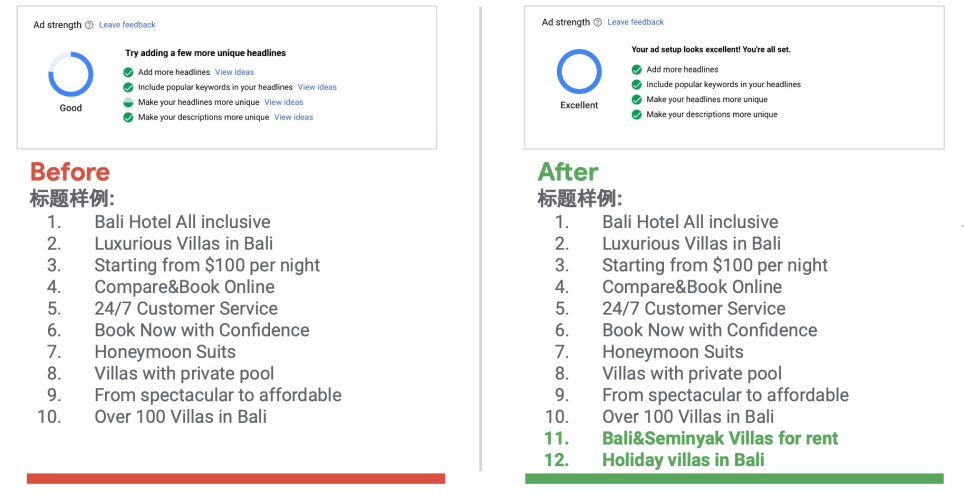Select the green headline 'Holiday villas in Bali'
Screen dimensions: 964x492
coord(682,459)
